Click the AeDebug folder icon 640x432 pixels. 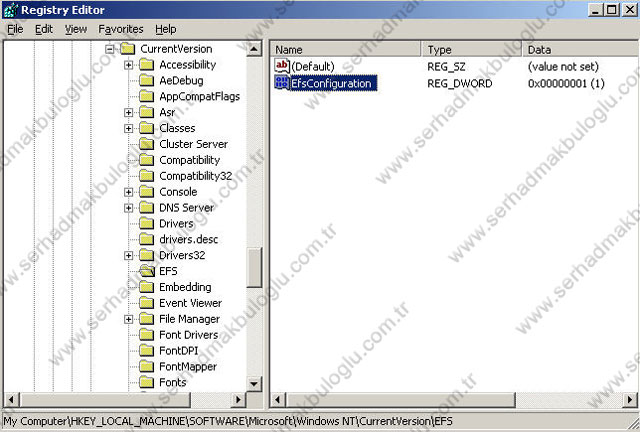[147, 80]
